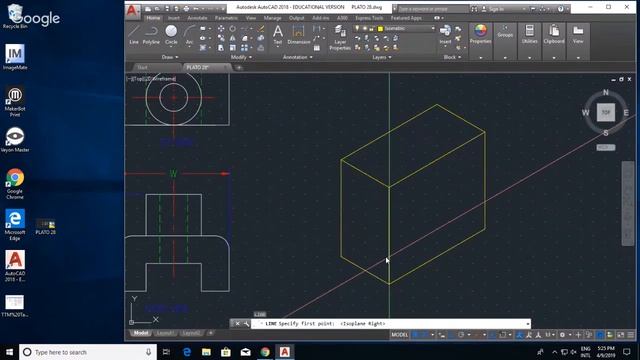Expand command line history arrow
This screenshot has height=360, width=640.
[x=527, y=324]
